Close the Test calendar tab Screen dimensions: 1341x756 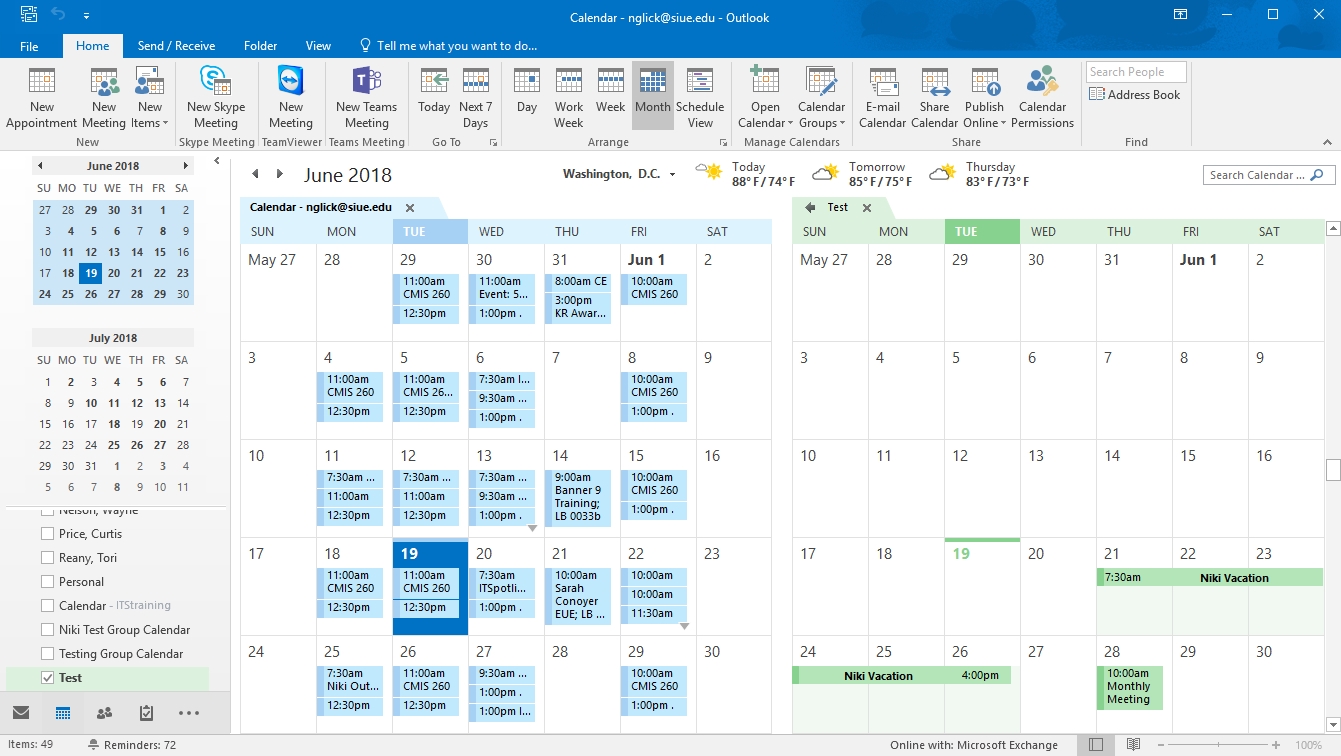click(867, 208)
